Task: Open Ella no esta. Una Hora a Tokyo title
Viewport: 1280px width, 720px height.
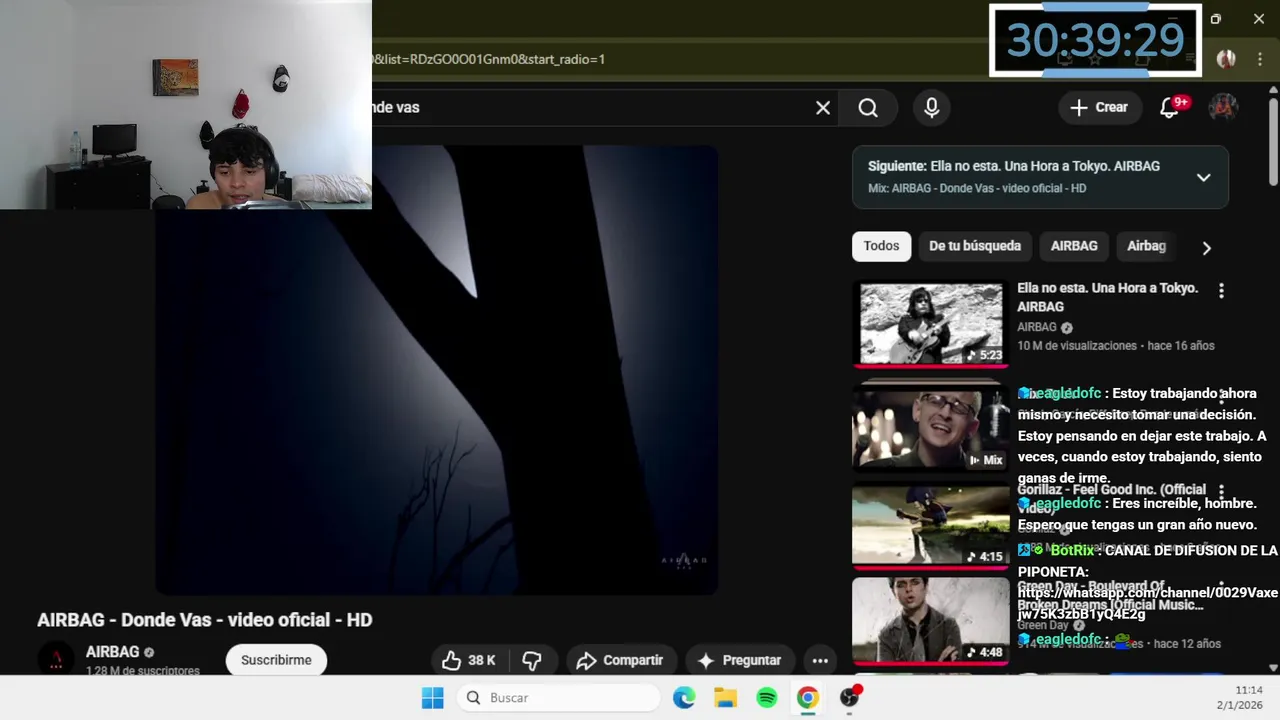Action: pos(1107,297)
